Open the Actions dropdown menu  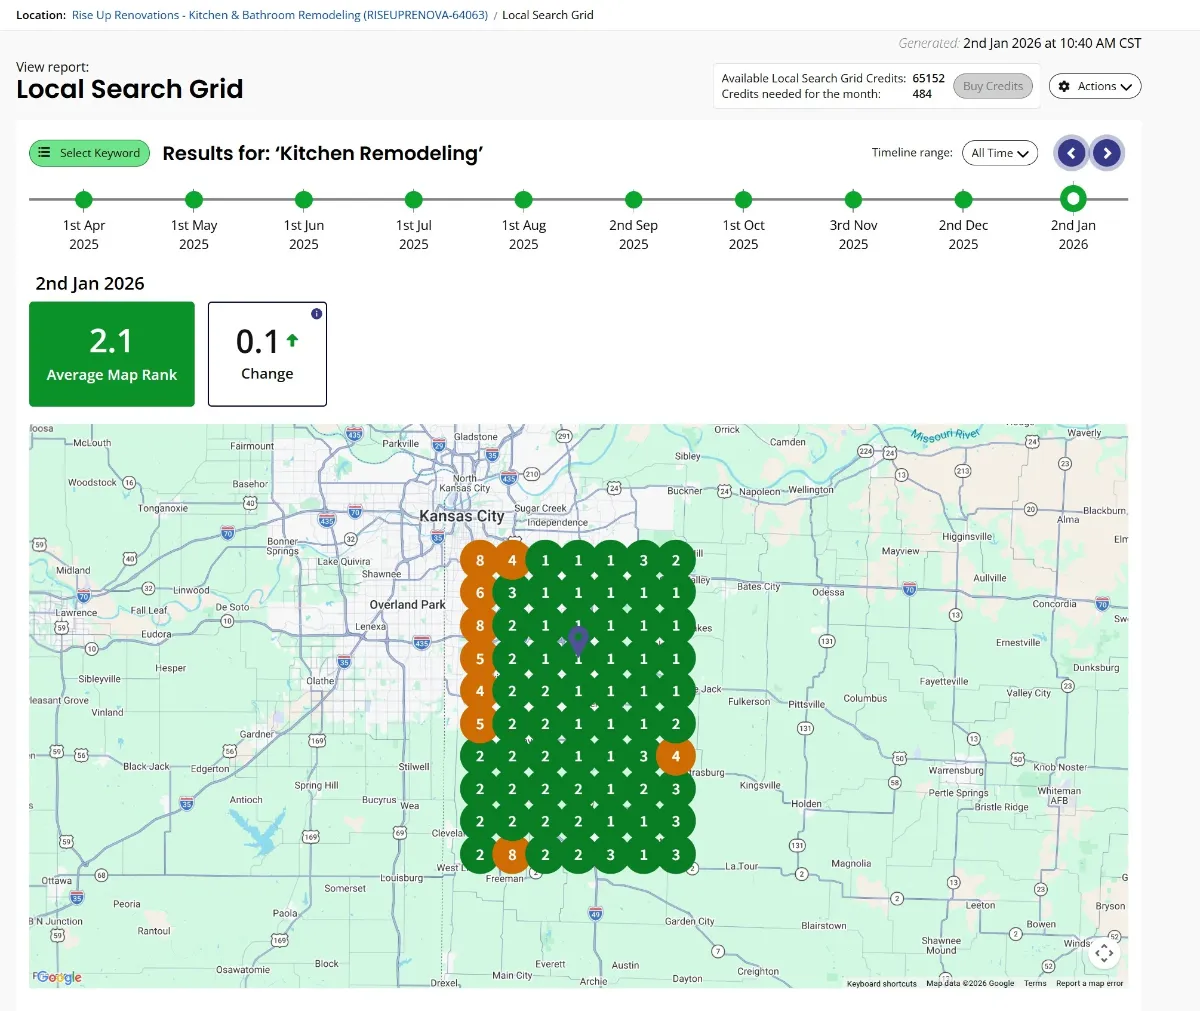1095,86
